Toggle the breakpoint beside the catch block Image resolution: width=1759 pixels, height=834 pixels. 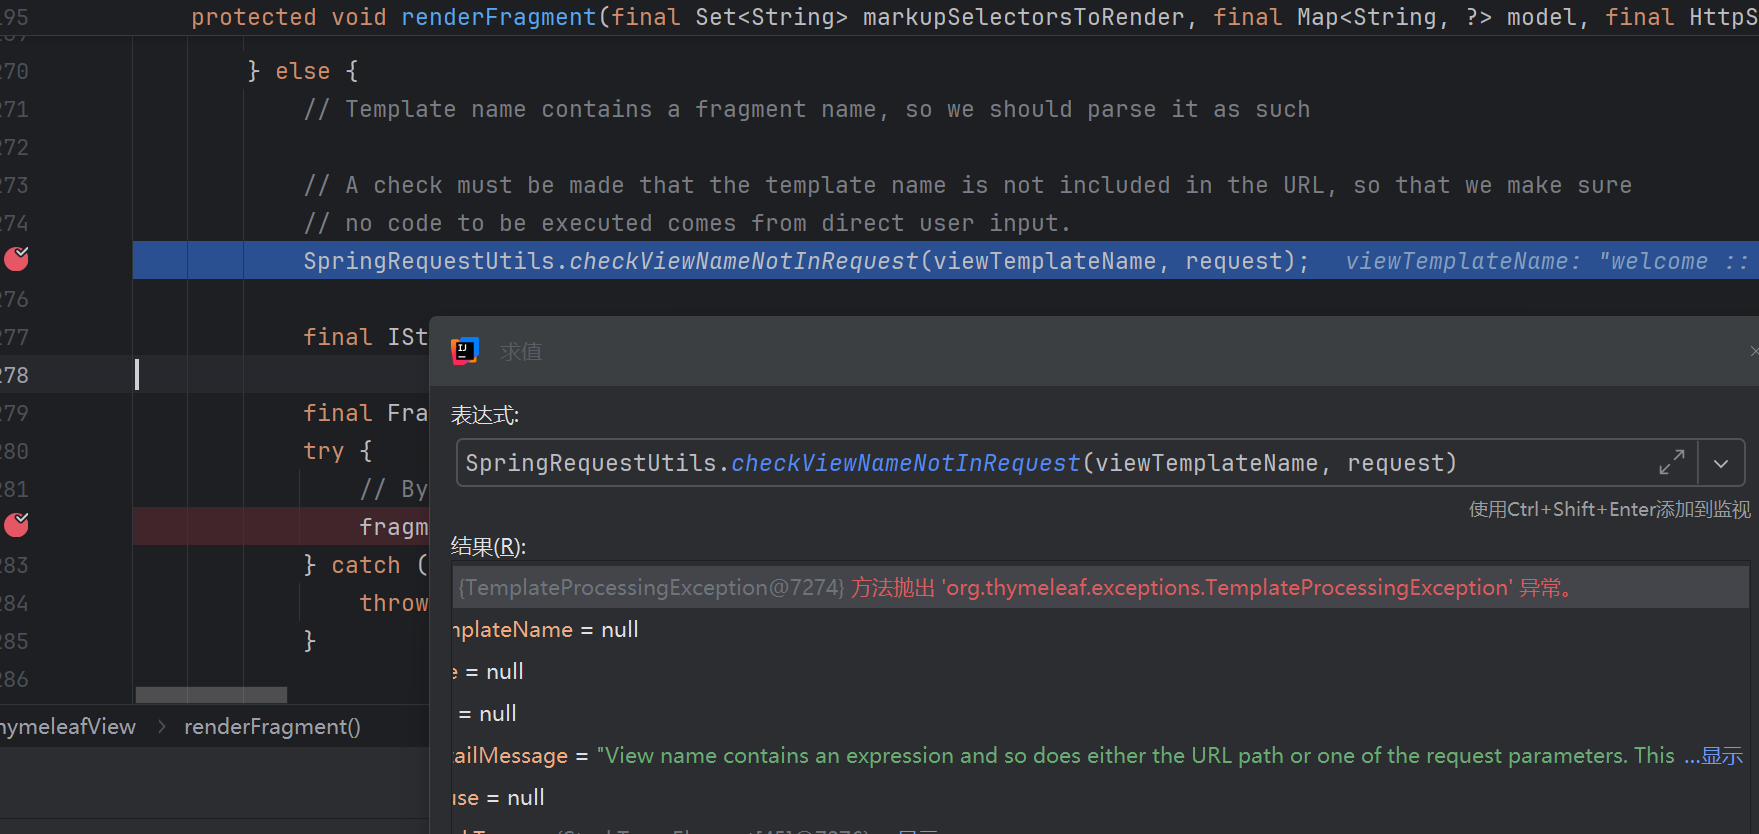[x=16, y=526]
